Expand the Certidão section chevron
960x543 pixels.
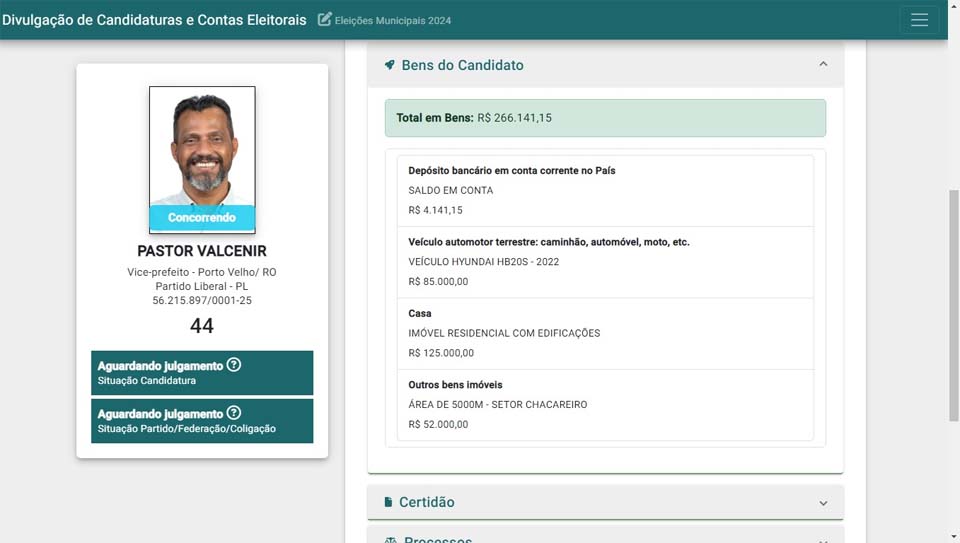point(823,503)
